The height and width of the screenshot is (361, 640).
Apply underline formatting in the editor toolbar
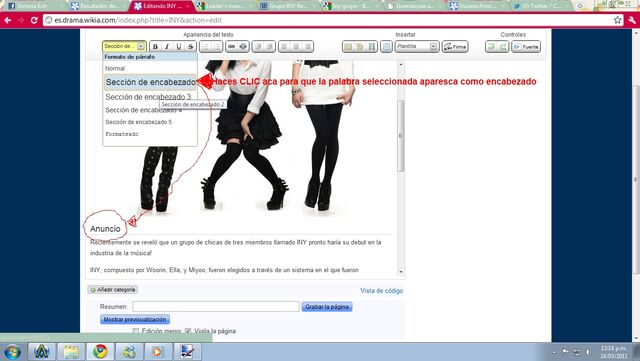point(179,47)
